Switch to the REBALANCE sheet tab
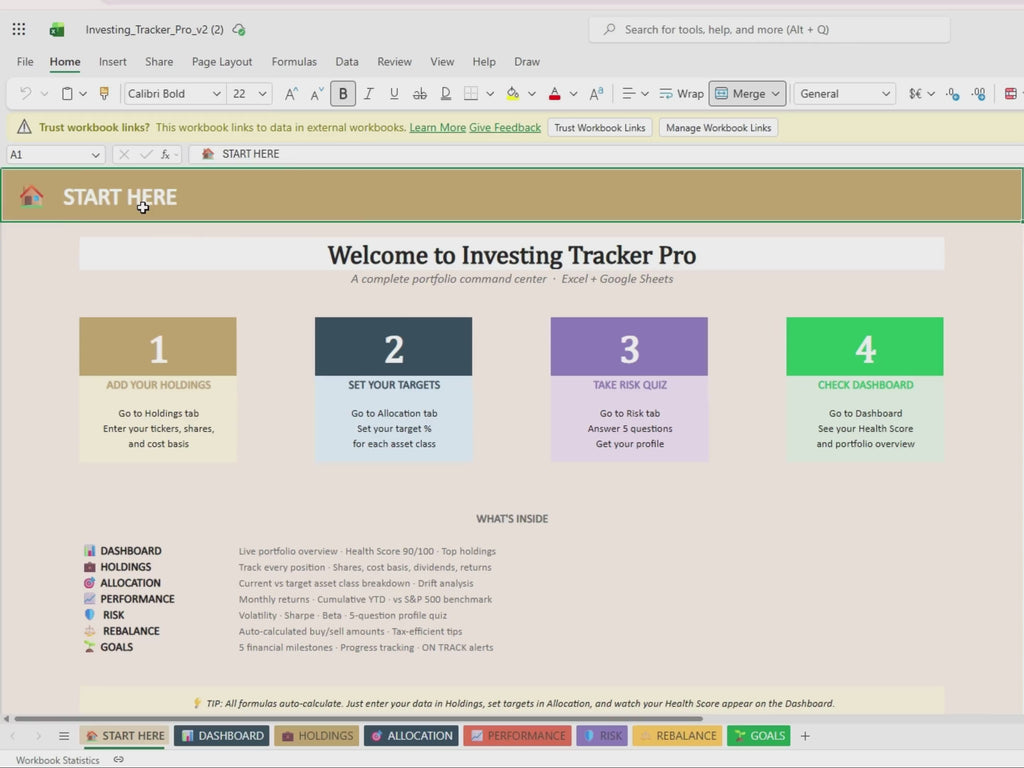This screenshot has width=1024, height=768. click(x=677, y=735)
